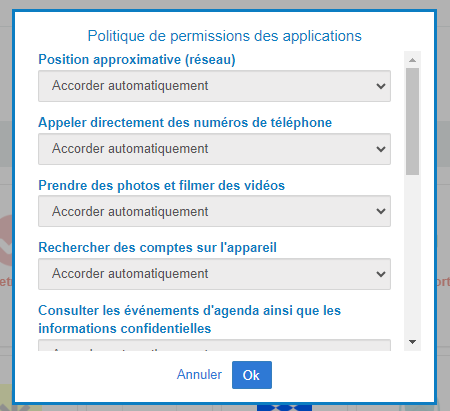Click the chevron arrow of Position approximative select
The width and height of the screenshot is (450, 411).
381,86
